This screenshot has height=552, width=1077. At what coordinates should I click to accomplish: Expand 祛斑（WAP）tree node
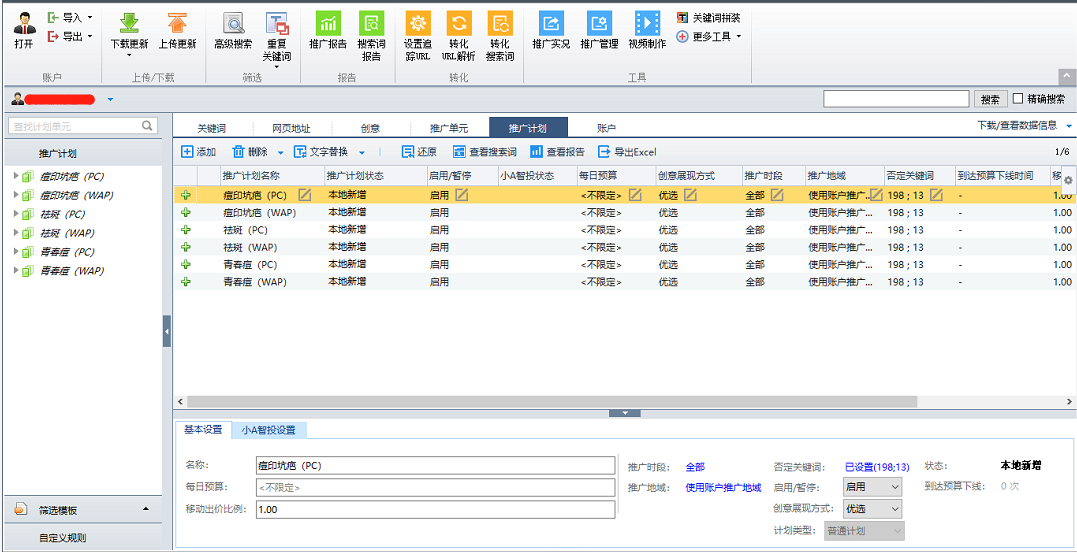[16, 233]
